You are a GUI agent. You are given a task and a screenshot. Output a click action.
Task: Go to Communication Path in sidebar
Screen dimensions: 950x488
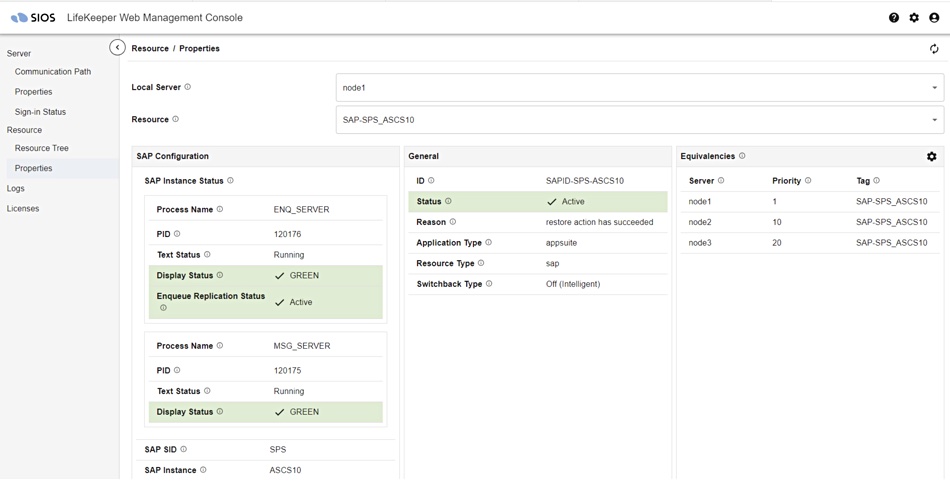[x=53, y=72]
